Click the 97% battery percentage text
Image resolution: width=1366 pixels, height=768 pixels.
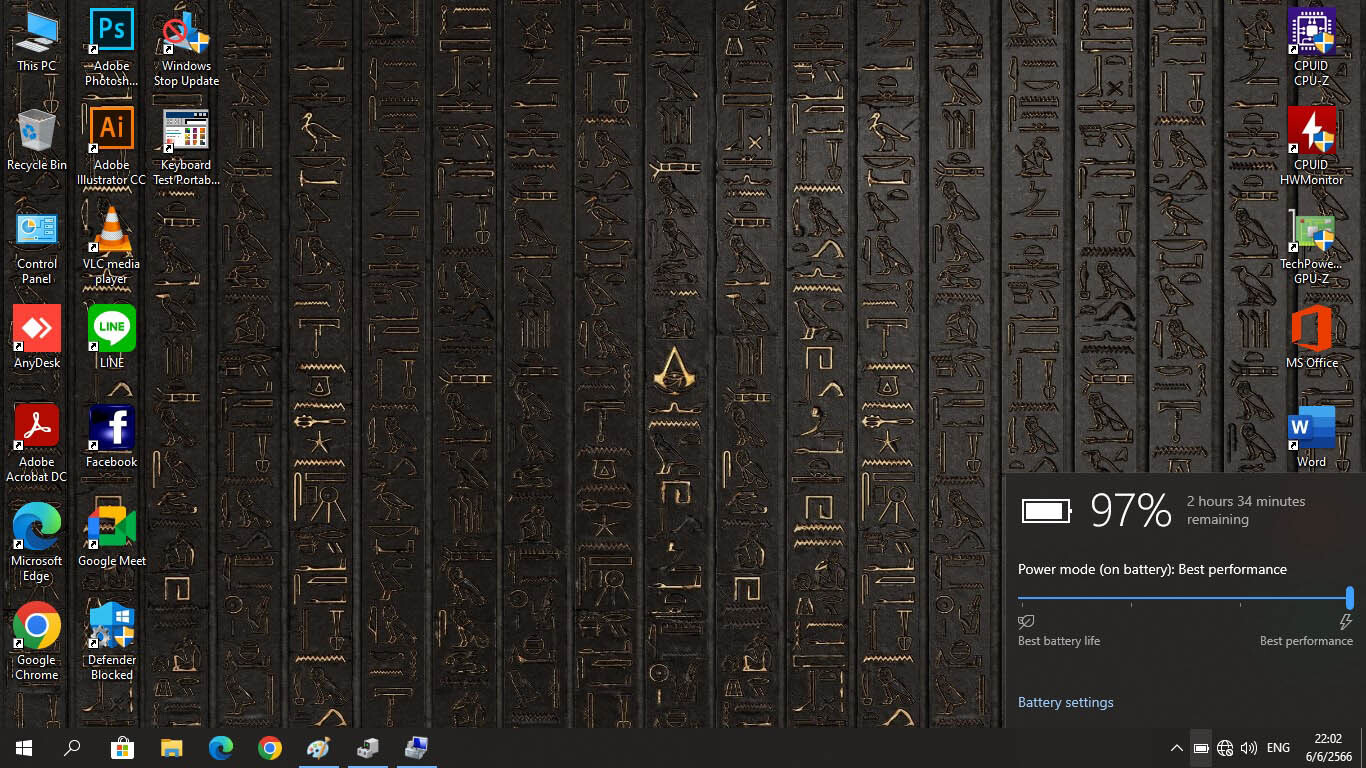pyautogui.click(x=1130, y=510)
